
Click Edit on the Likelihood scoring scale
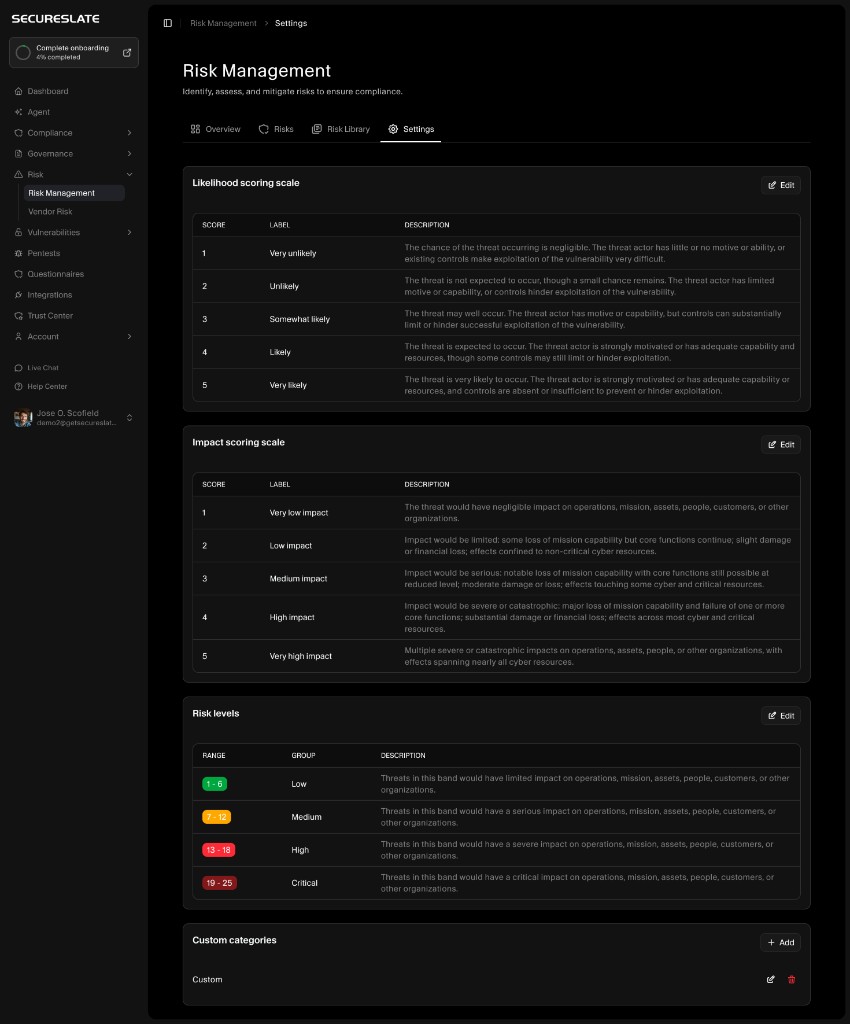point(780,185)
